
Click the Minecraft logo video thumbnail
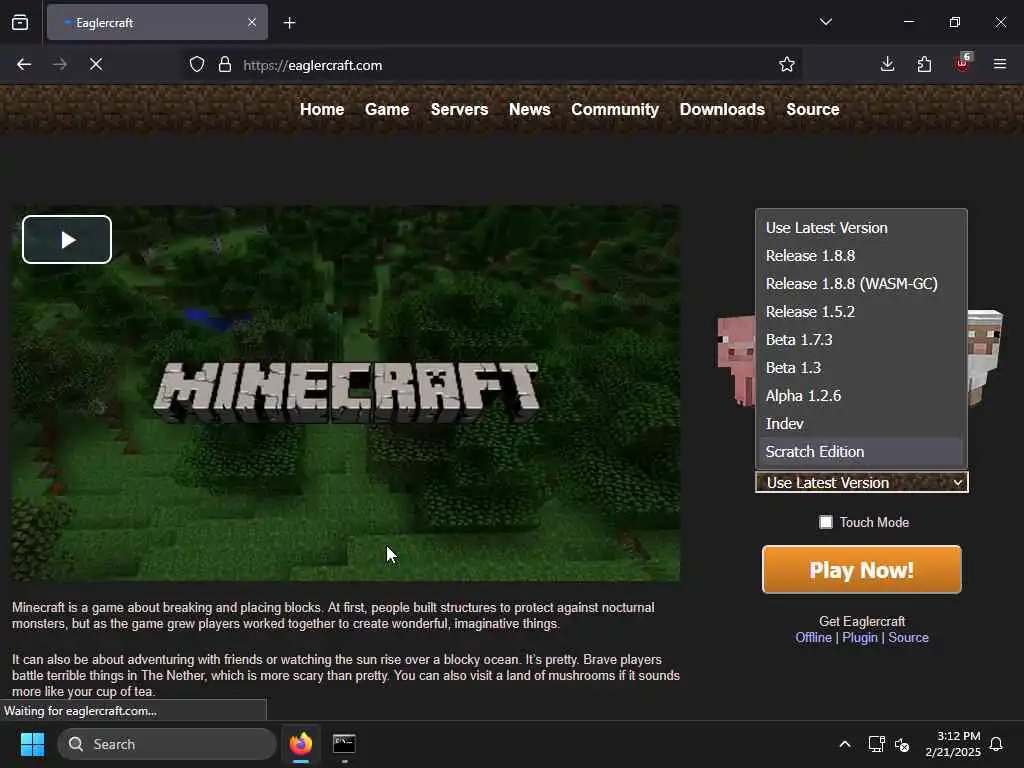pyautogui.click(x=345, y=393)
